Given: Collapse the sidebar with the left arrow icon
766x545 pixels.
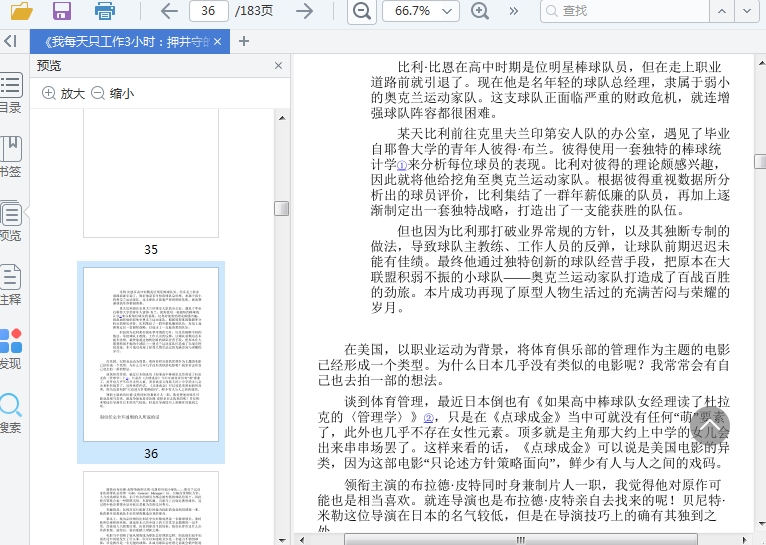Looking at the screenshot, I should (x=10, y=42).
